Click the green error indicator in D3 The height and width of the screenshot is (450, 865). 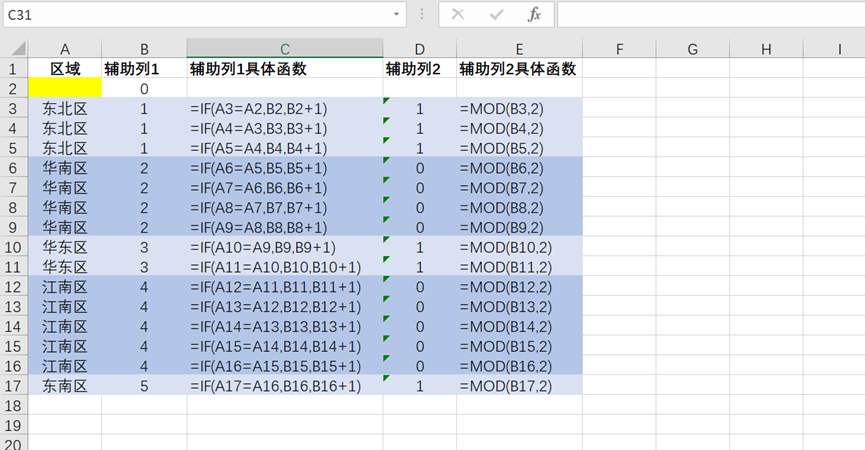pos(386,101)
